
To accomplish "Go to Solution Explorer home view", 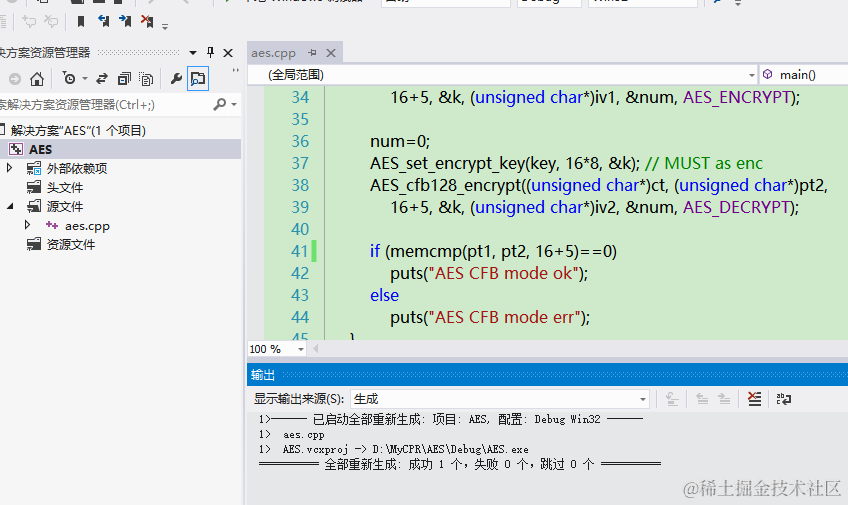I will click(37, 79).
